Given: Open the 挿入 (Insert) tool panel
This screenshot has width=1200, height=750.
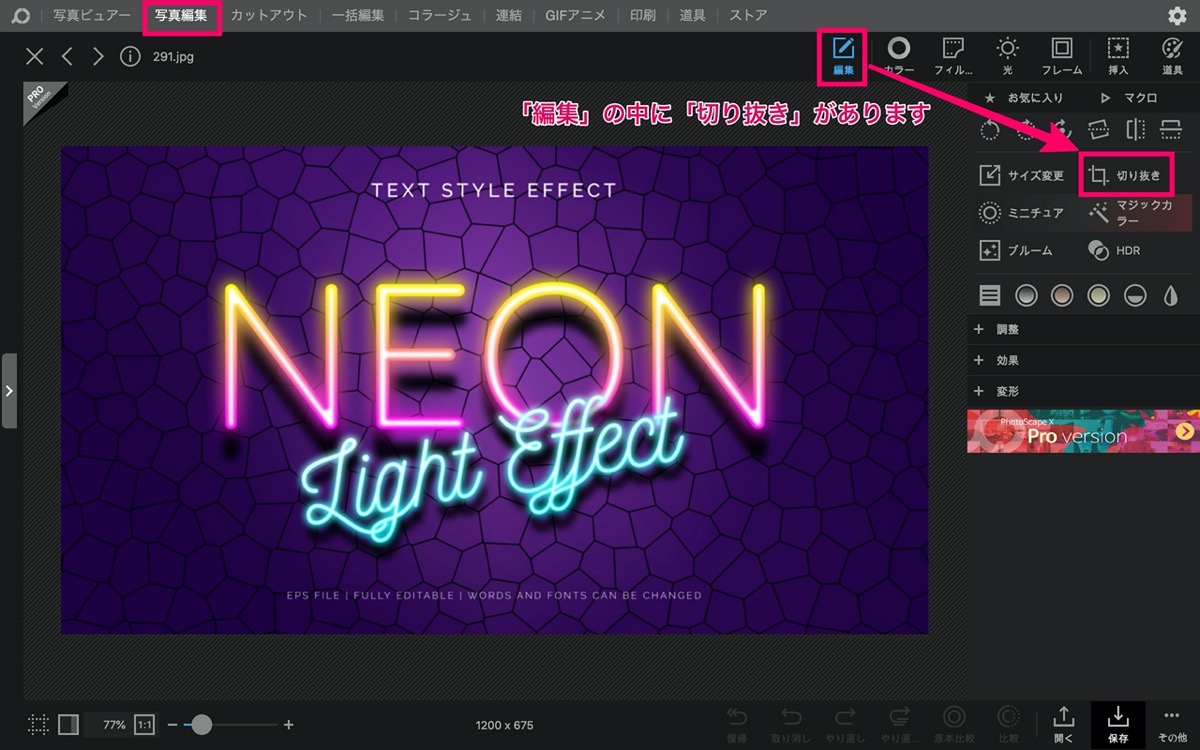Looking at the screenshot, I should (x=1118, y=55).
